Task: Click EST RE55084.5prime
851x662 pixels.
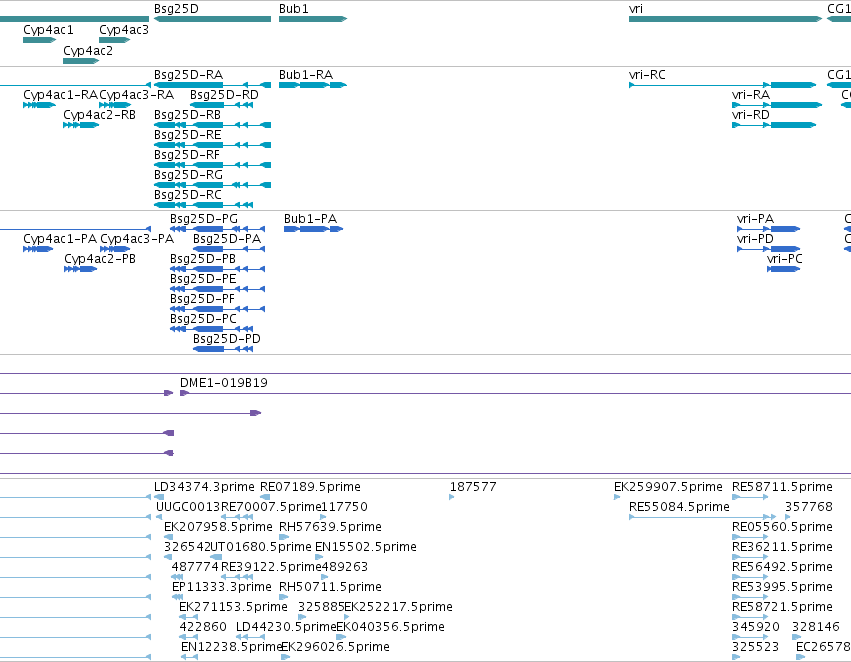Action: point(702,517)
